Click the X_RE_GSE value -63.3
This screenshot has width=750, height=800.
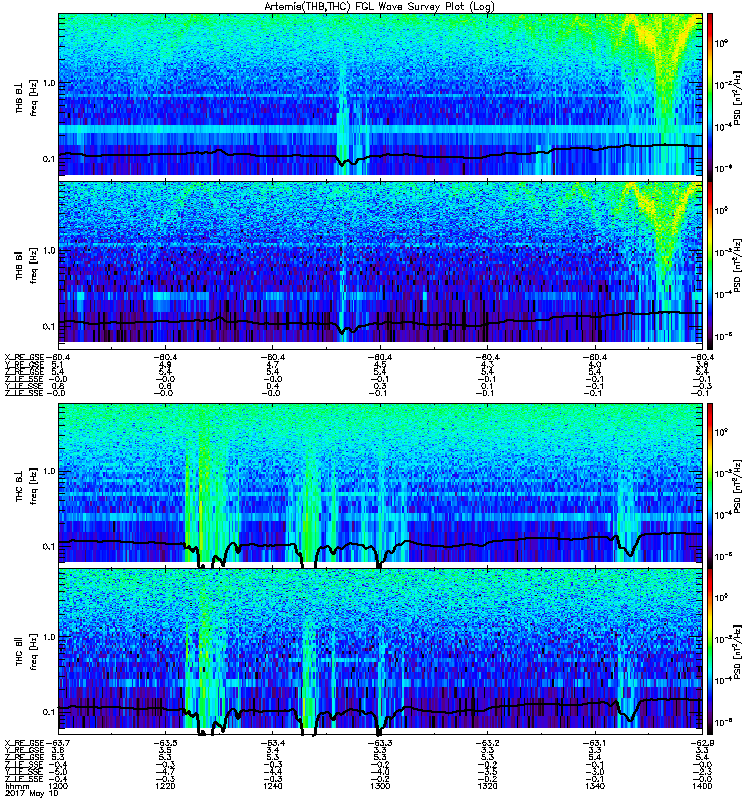click(x=380, y=743)
